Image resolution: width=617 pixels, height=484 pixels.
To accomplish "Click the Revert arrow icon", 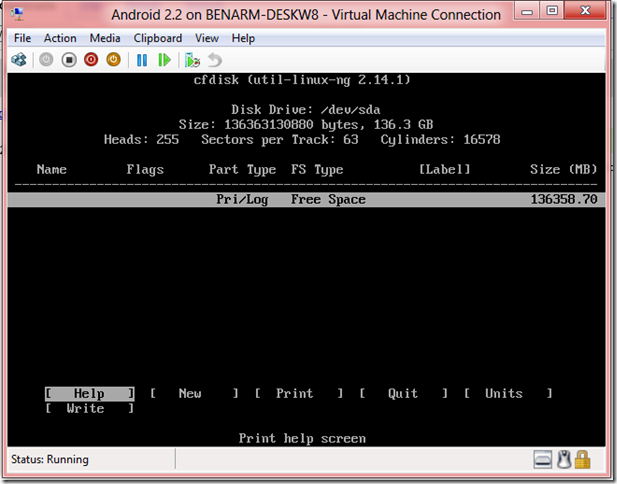I will tap(214, 60).
